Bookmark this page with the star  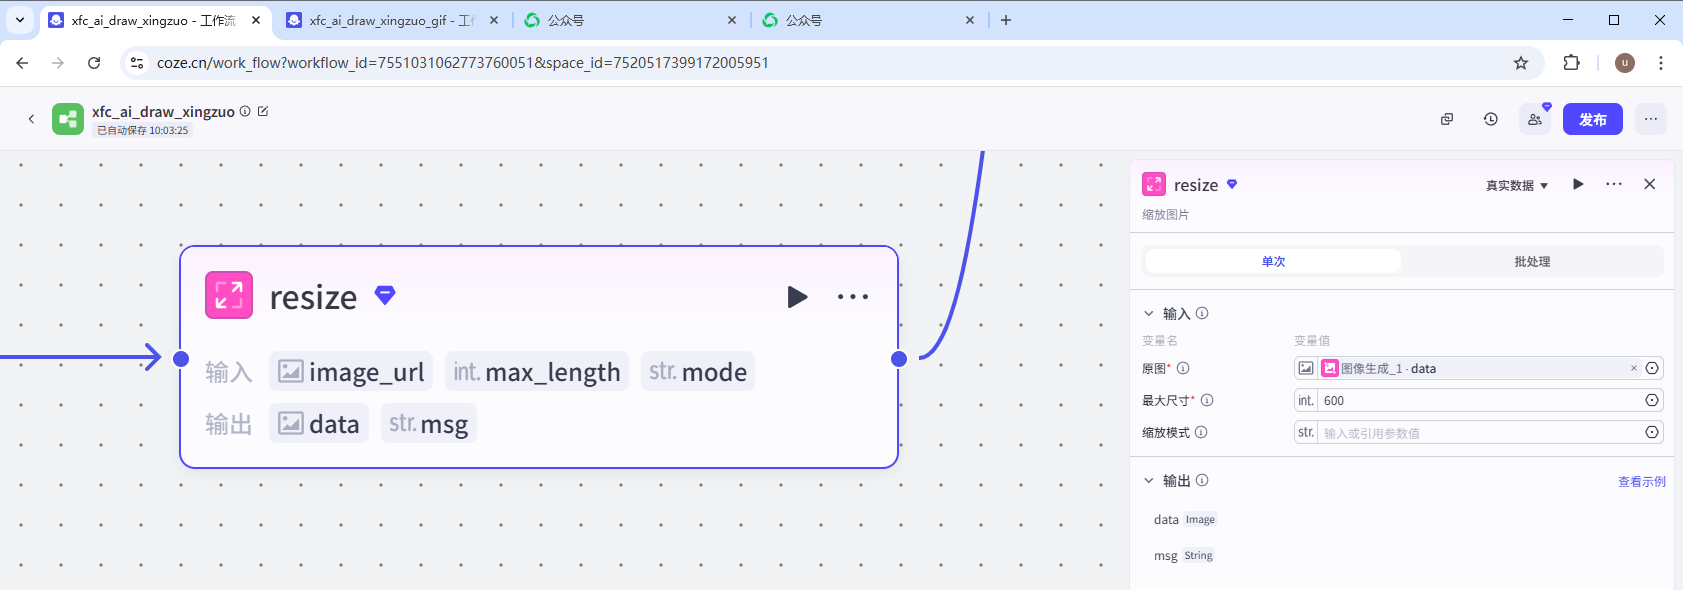click(x=1521, y=63)
